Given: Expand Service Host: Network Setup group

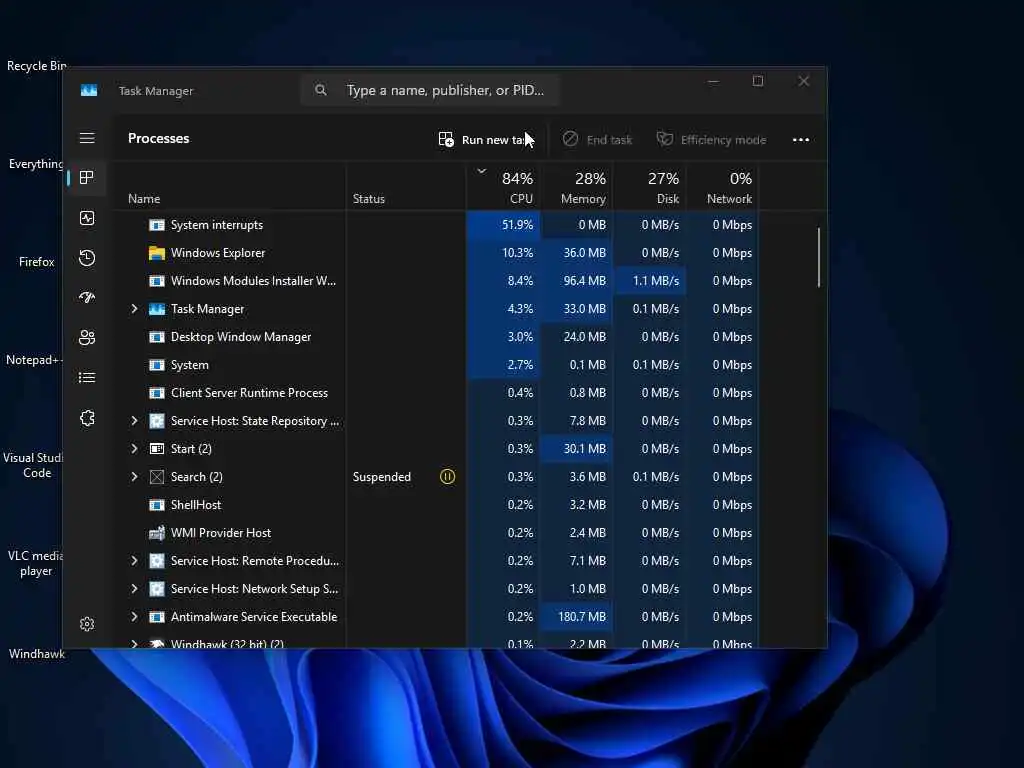Looking at the screenshot, I should (x=135, y=589).
